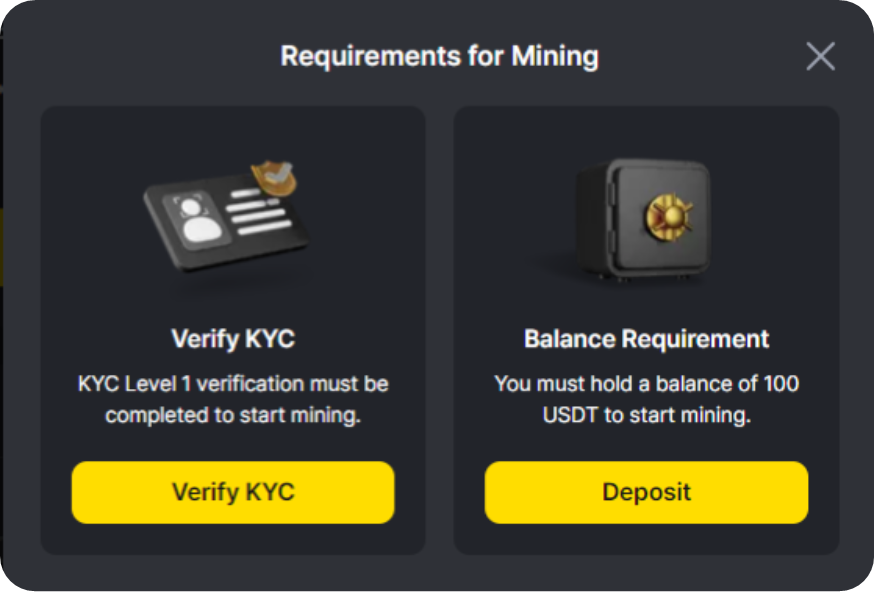The height and width of the screenshot is (592, 874).
Task: Click the safe's feet beneath the door
Action: [x=641, y=277]
